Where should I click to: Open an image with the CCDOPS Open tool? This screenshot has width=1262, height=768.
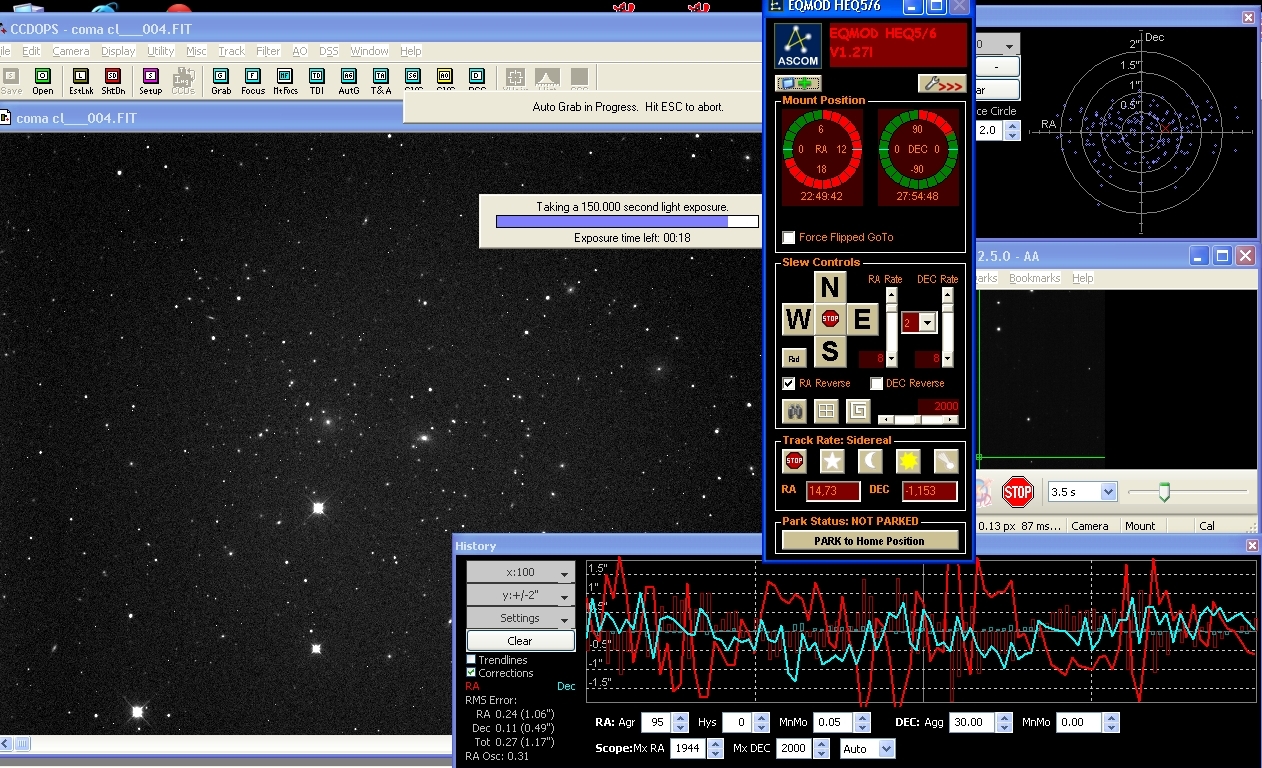tap(43, 81)
